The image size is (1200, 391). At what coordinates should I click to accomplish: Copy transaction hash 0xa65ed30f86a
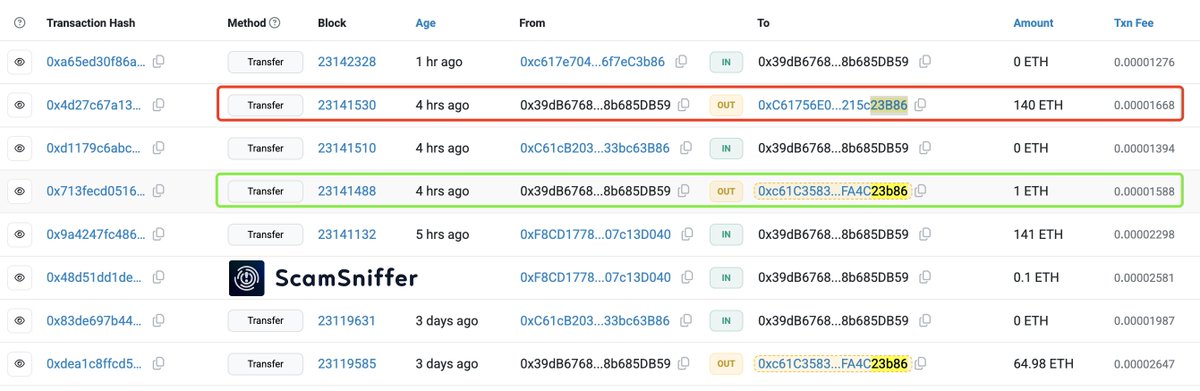pos(158,62)
